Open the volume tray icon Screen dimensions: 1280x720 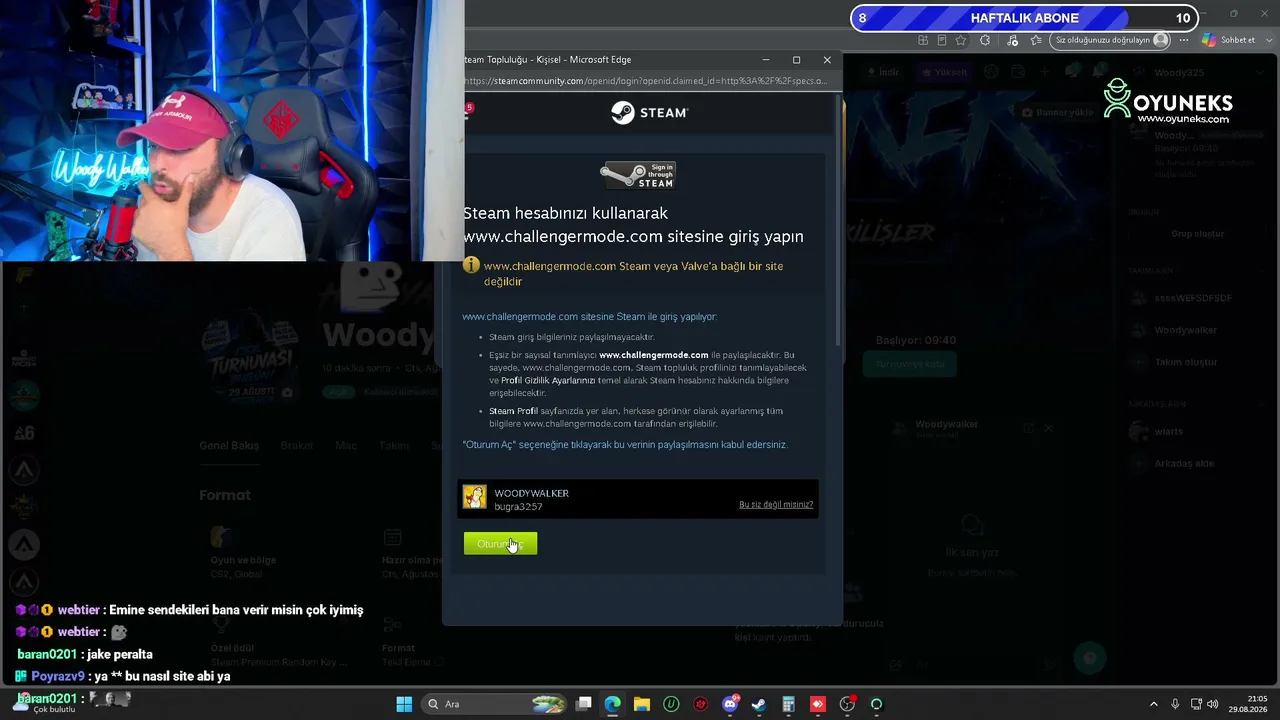click(1212, 704)
